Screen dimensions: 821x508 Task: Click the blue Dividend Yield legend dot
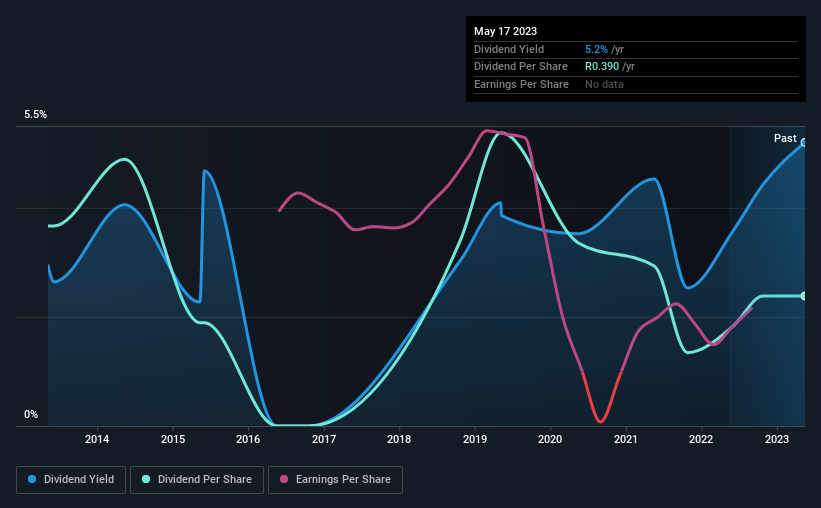point(32,479)
